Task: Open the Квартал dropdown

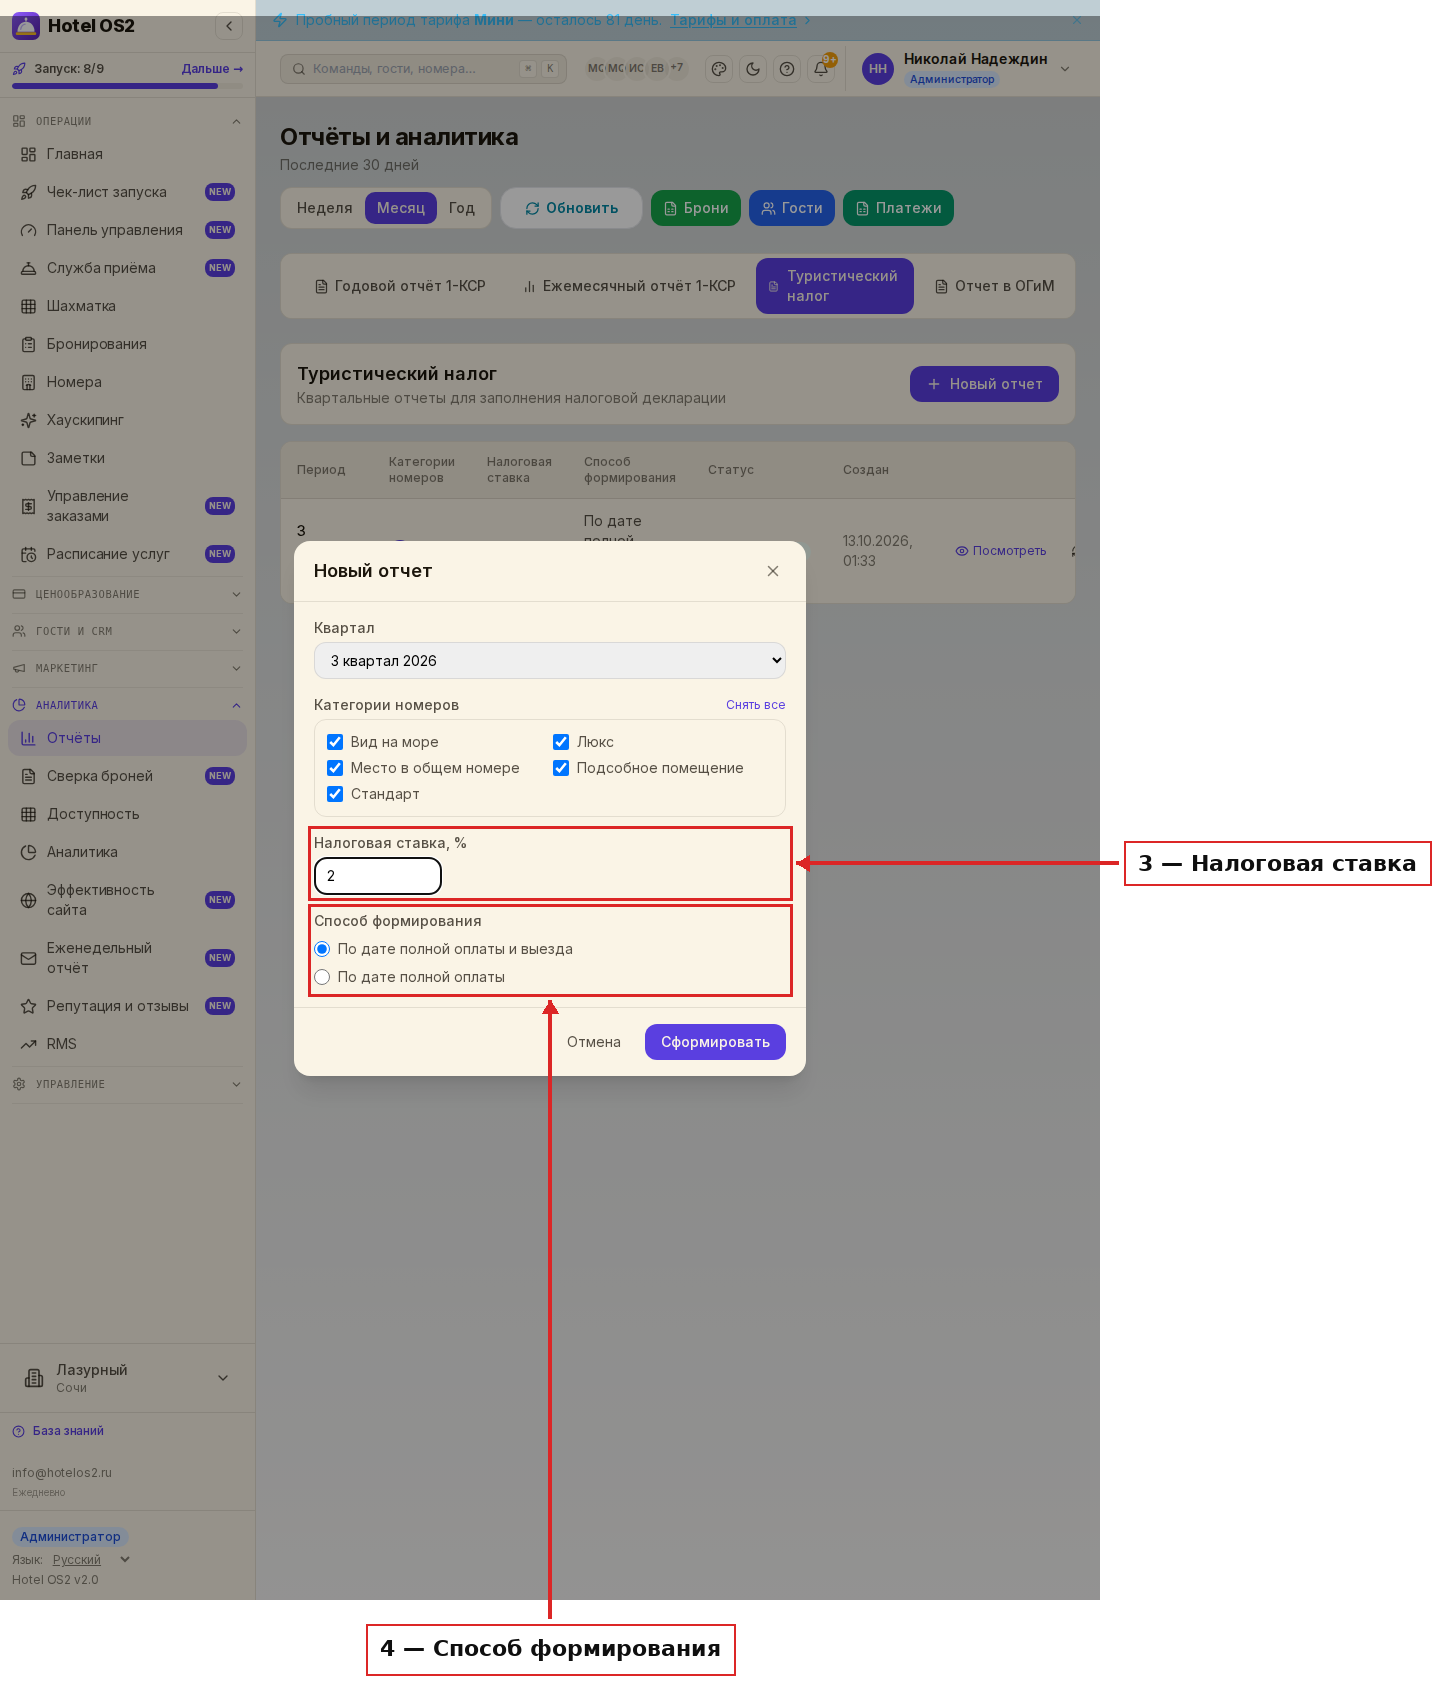Action: [x=550, y=661]
